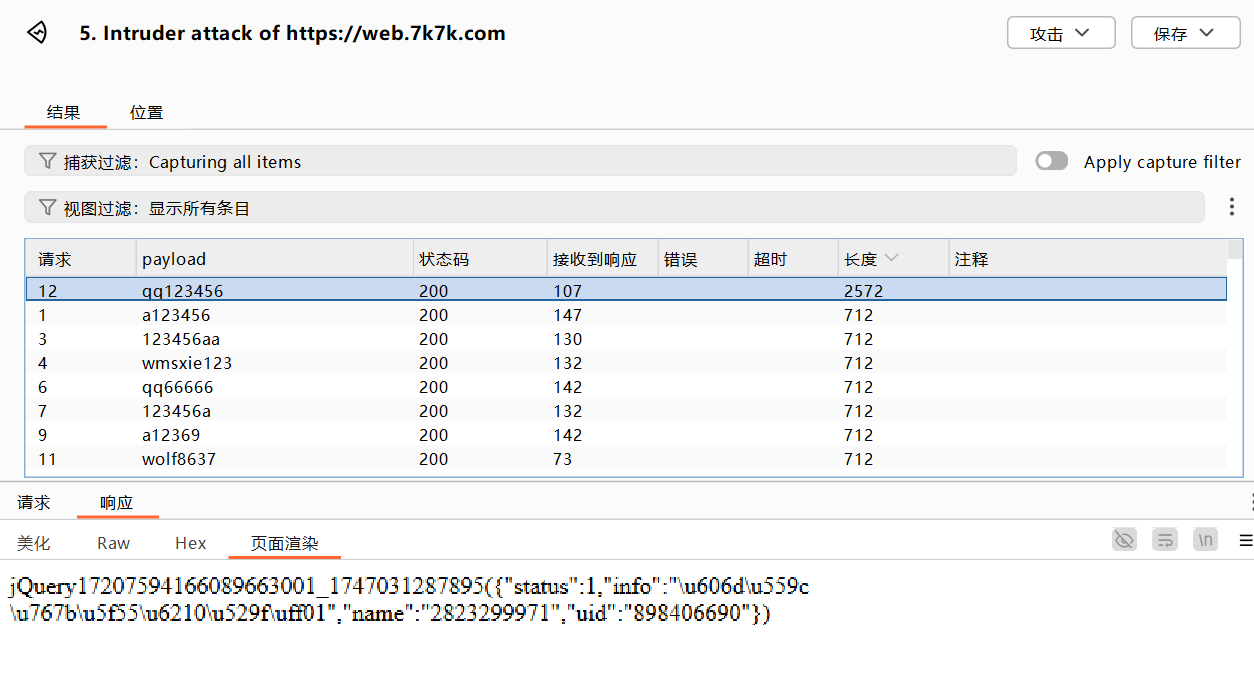Open the response panel hamburger menu
1254x685 pixels.
(1245, 541)
